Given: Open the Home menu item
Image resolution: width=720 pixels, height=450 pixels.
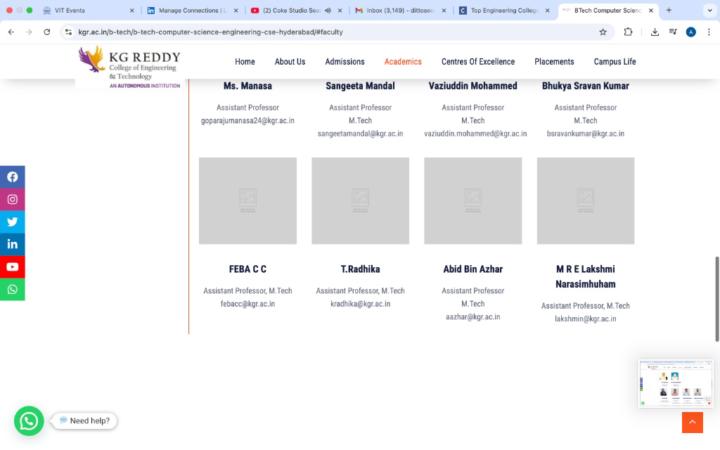Looking at the screenshot, I should click(x=245, y=62).
